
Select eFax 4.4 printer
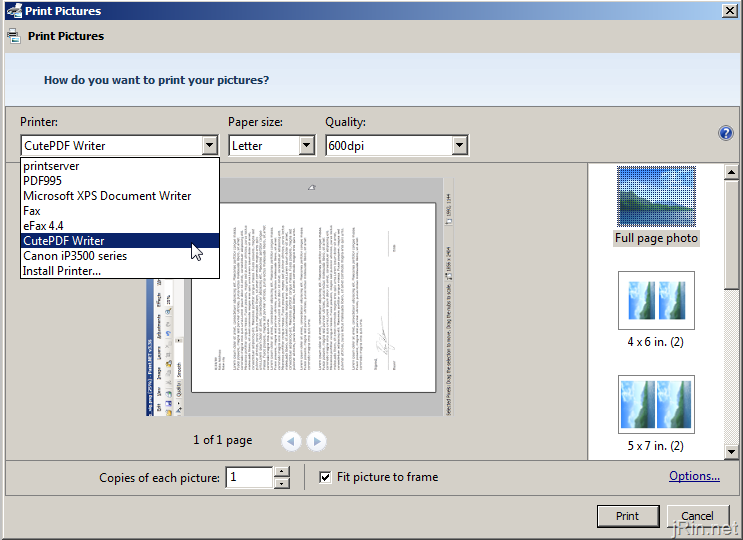pyautogui.click(x=120, y=225)
